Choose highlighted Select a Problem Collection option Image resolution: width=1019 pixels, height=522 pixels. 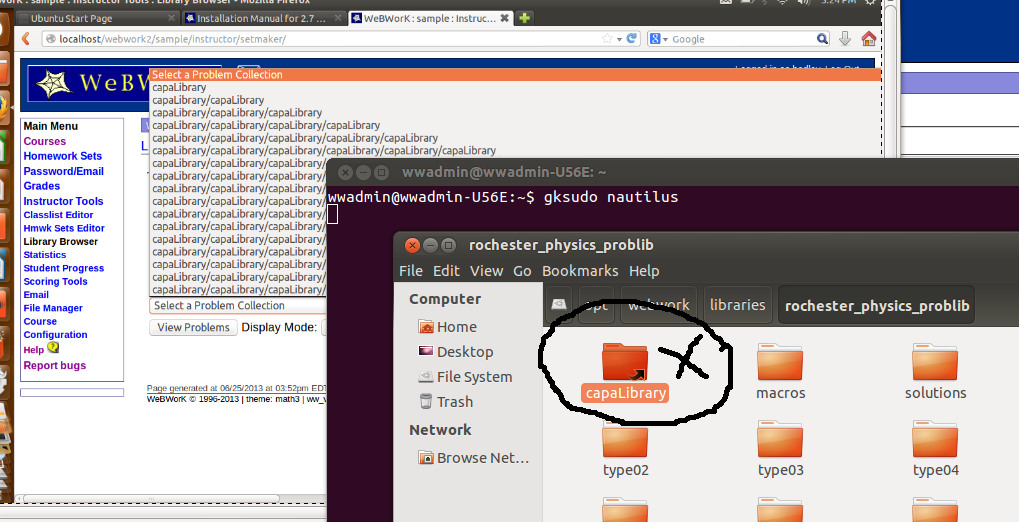point(515,75)
